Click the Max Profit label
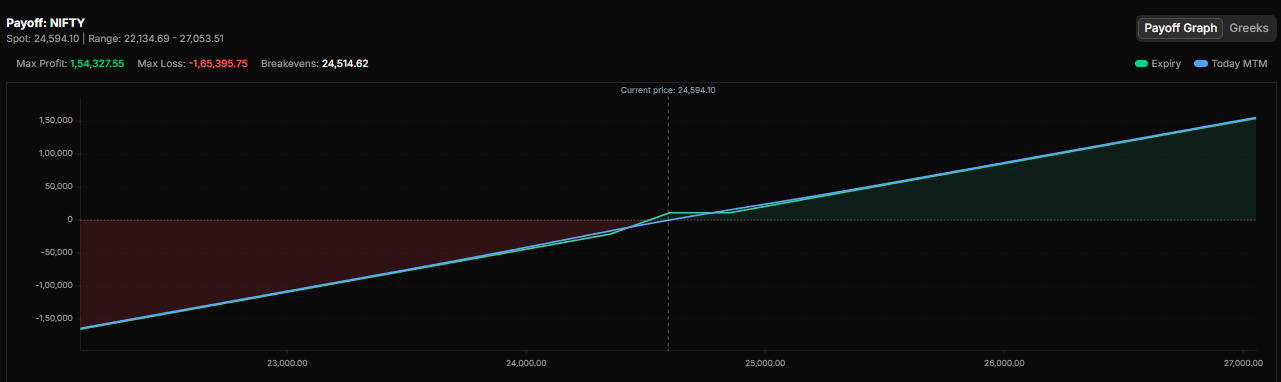Viewport: 1281px width, 382px height. point(41,63)
